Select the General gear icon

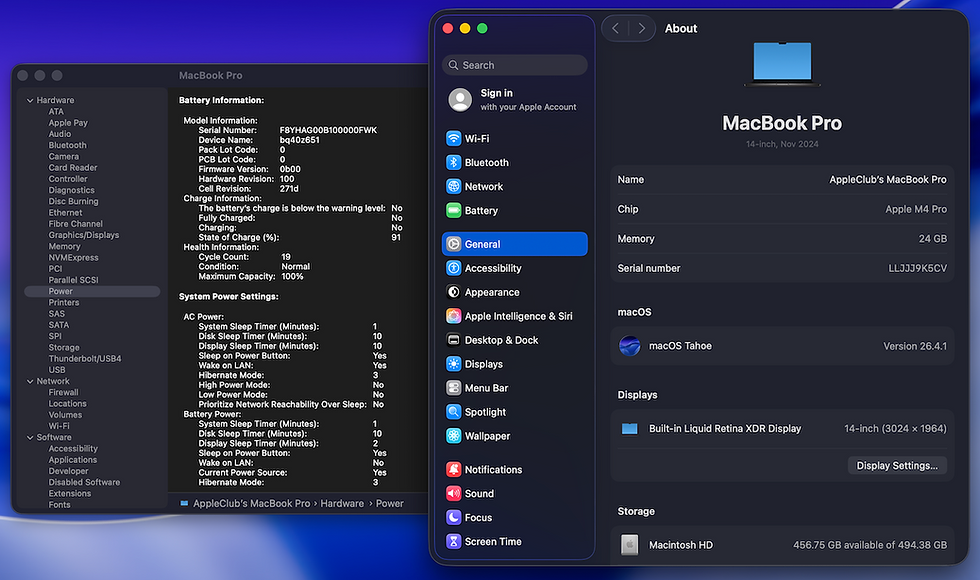(454, 244)
